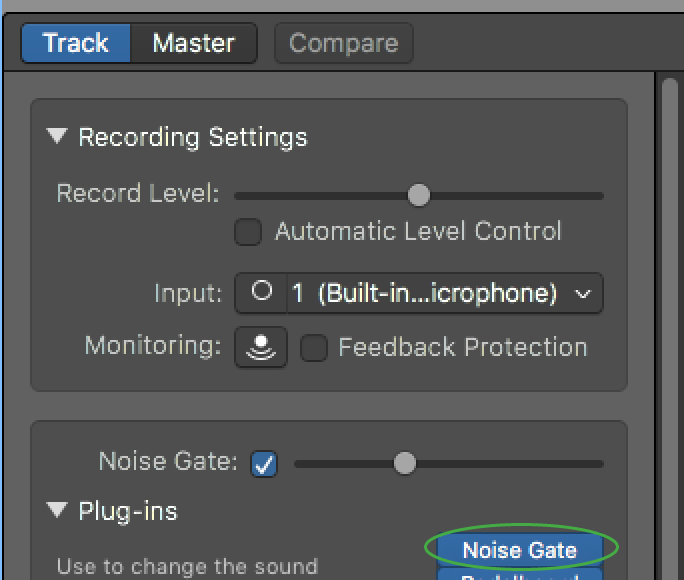The image size is (684, 580).
Task: Click the Compare button
Action: (343, 43)
